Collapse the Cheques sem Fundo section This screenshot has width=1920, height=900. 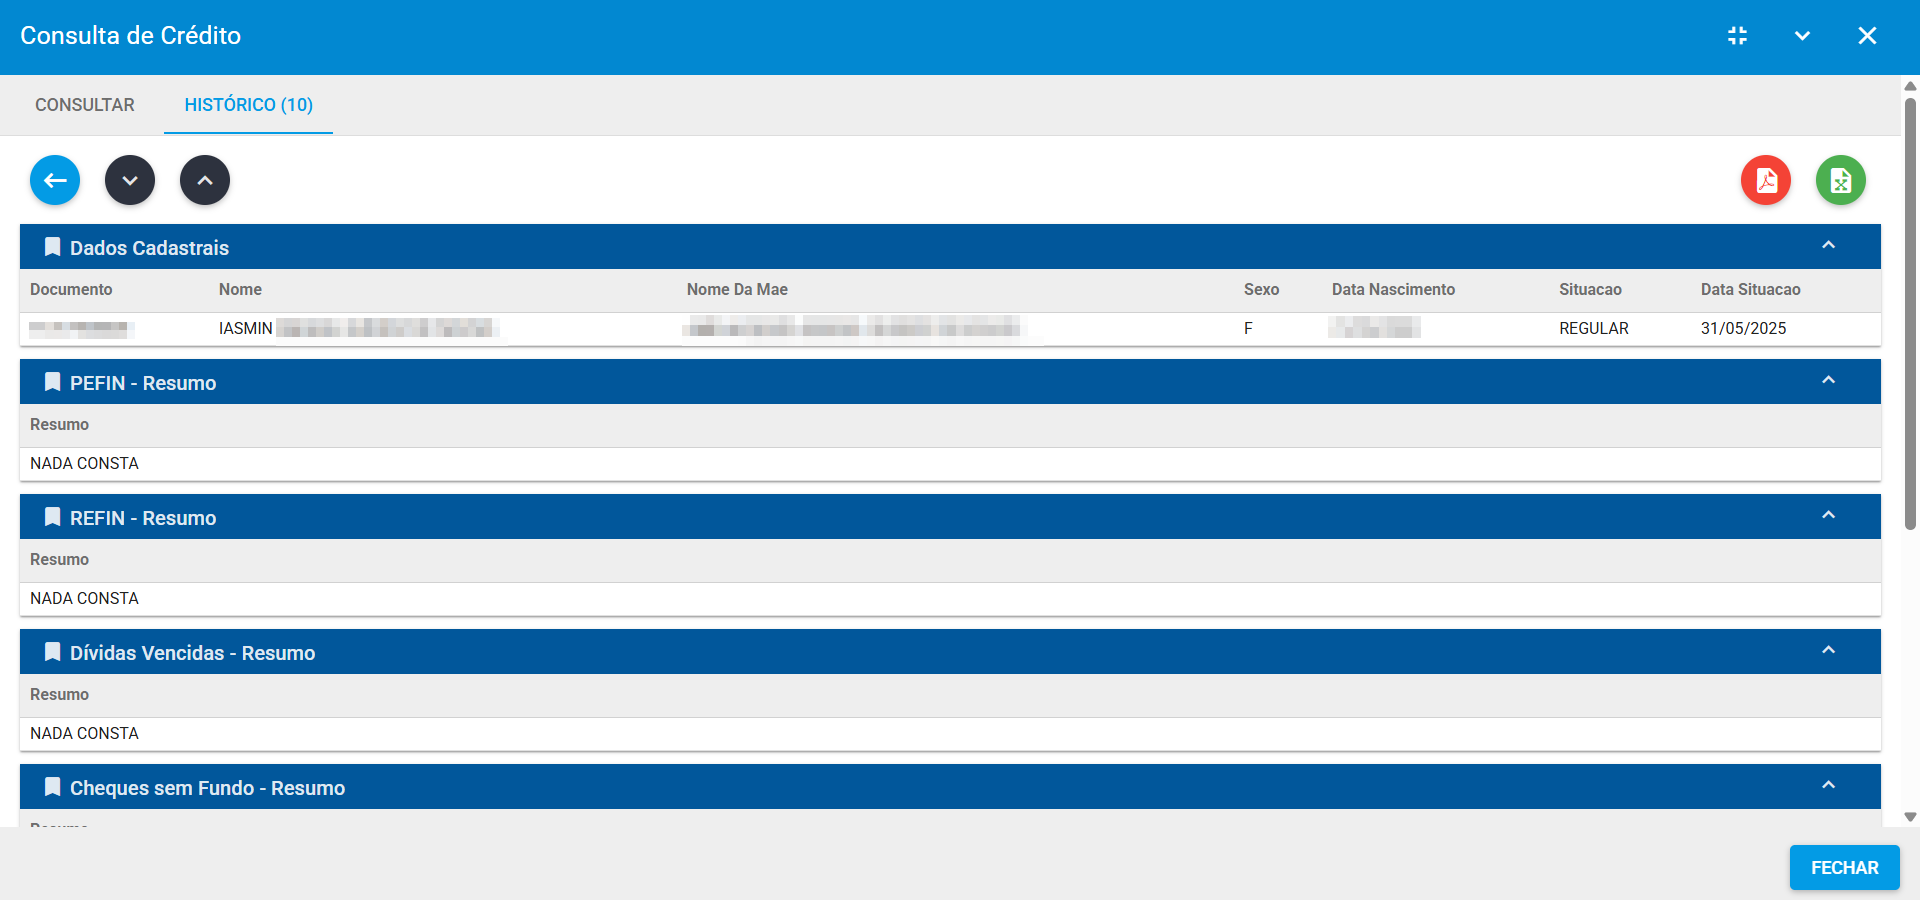(x=1828, y=786)
